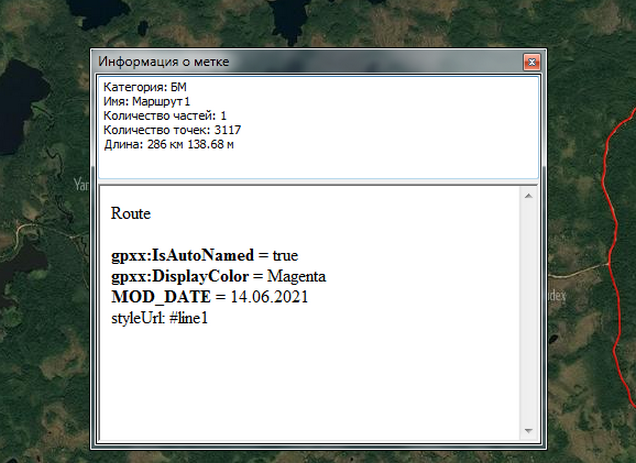Click the scroll up arrow in description panel

tap(527, 196)
